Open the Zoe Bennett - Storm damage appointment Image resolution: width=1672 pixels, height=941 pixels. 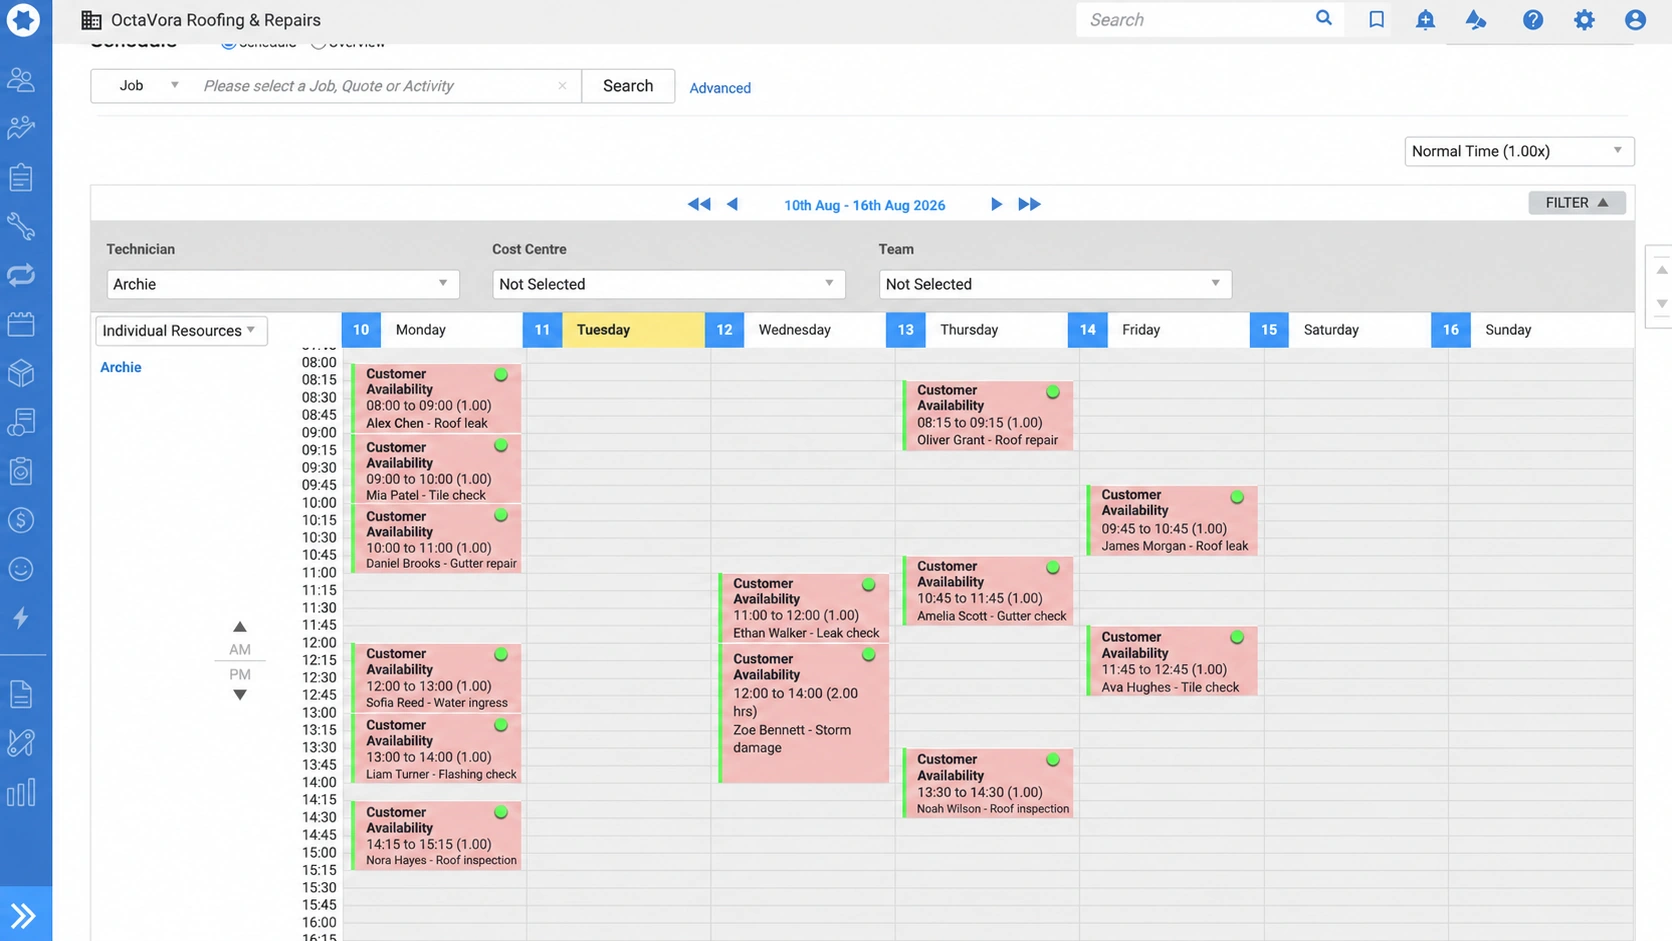click(x=804, y=713)
